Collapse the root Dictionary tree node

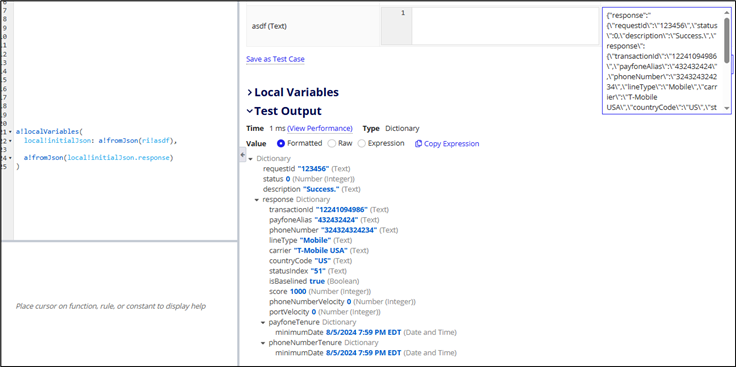click(251, 159)
